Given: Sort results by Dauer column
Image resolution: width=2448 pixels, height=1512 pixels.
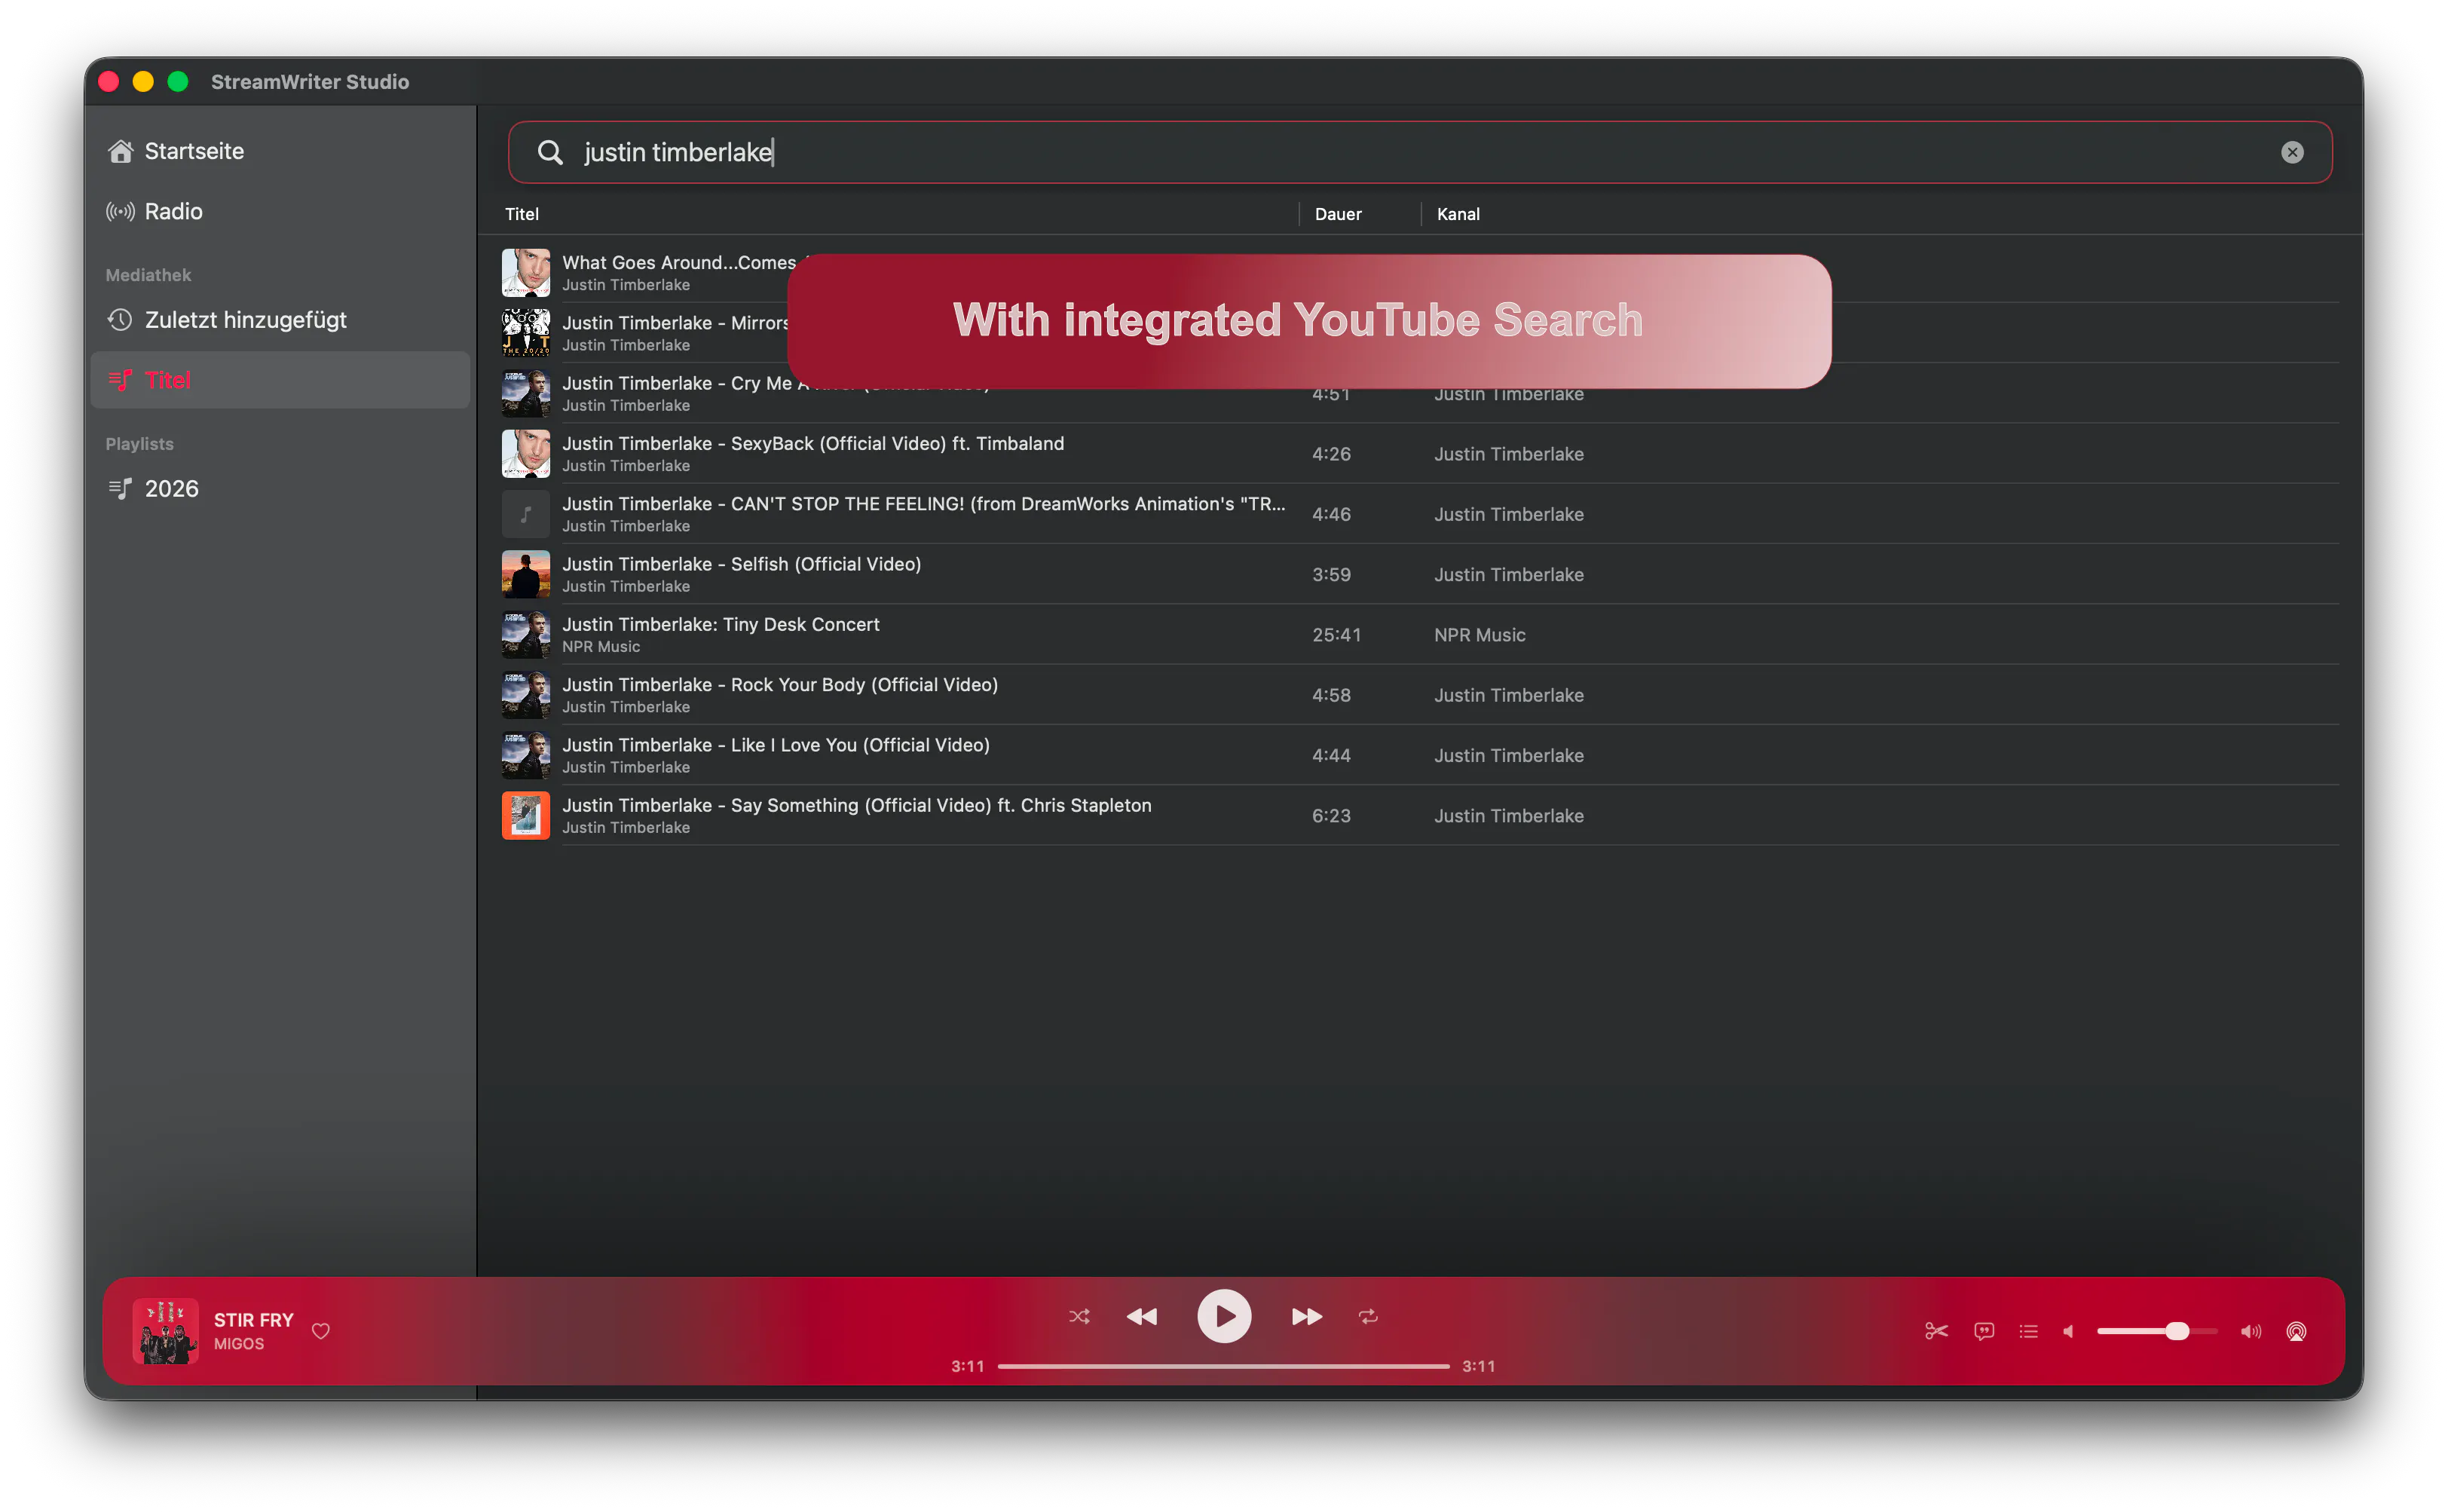Looking at the screenshot, I should [1338, 214].
